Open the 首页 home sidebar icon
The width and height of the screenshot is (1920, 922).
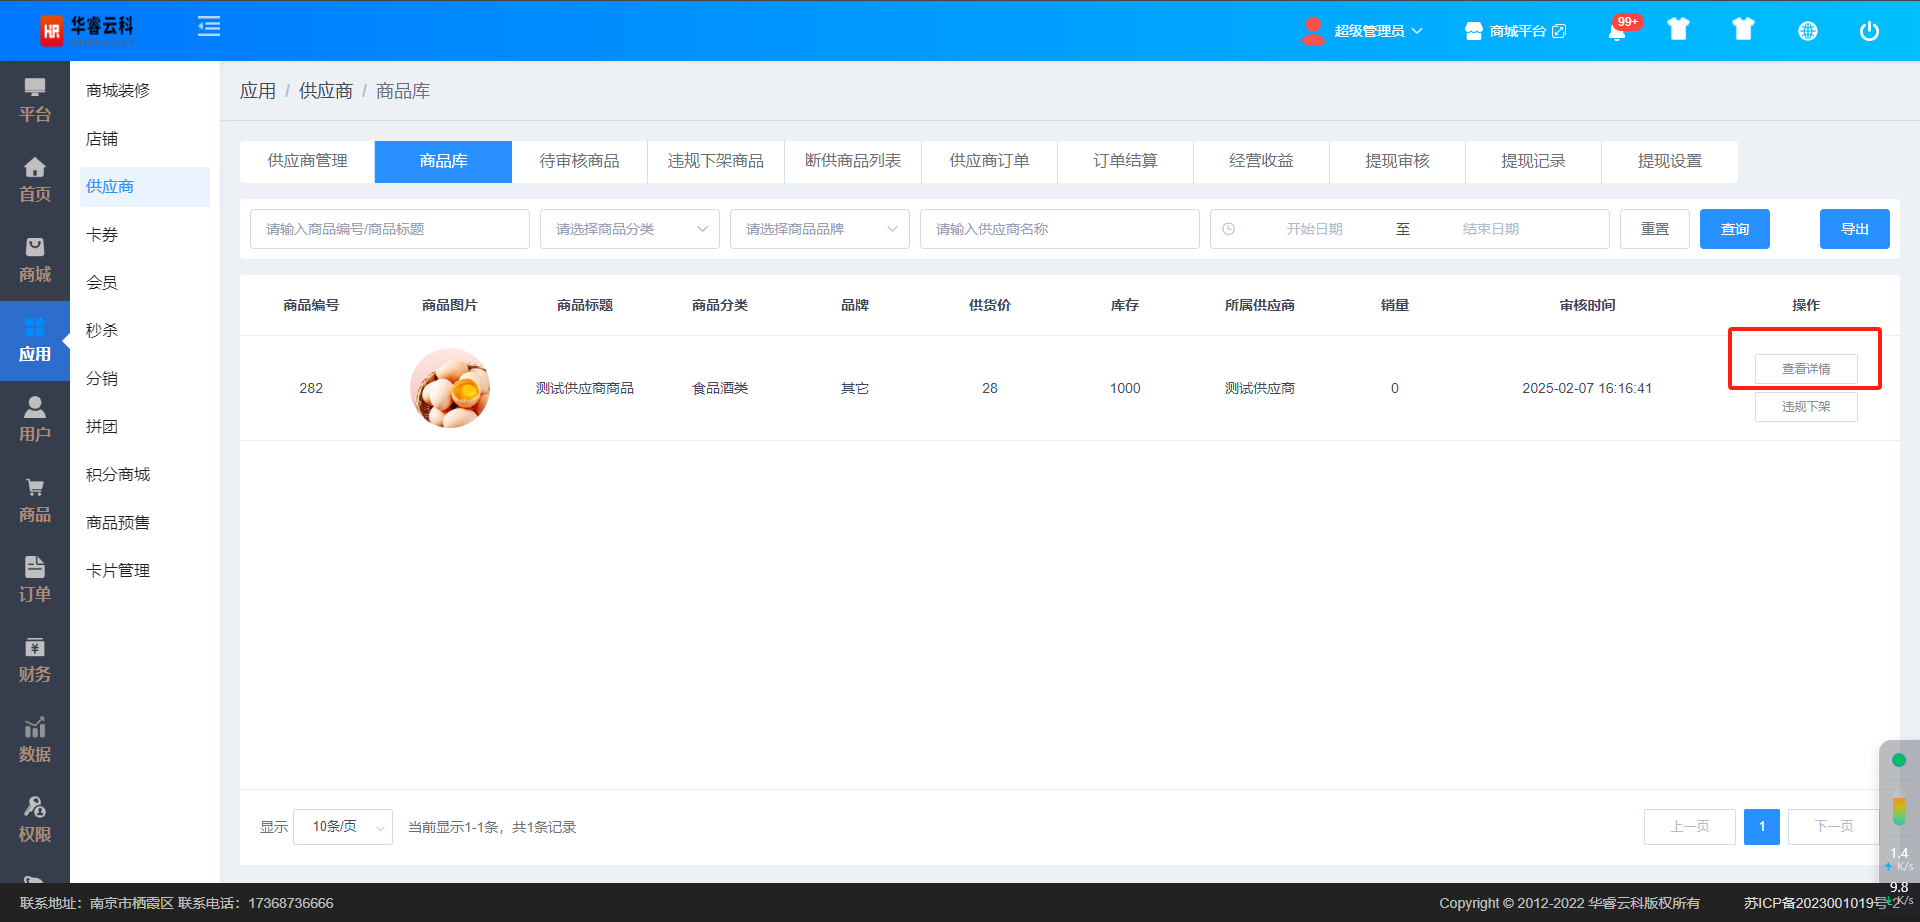[35, 180]
